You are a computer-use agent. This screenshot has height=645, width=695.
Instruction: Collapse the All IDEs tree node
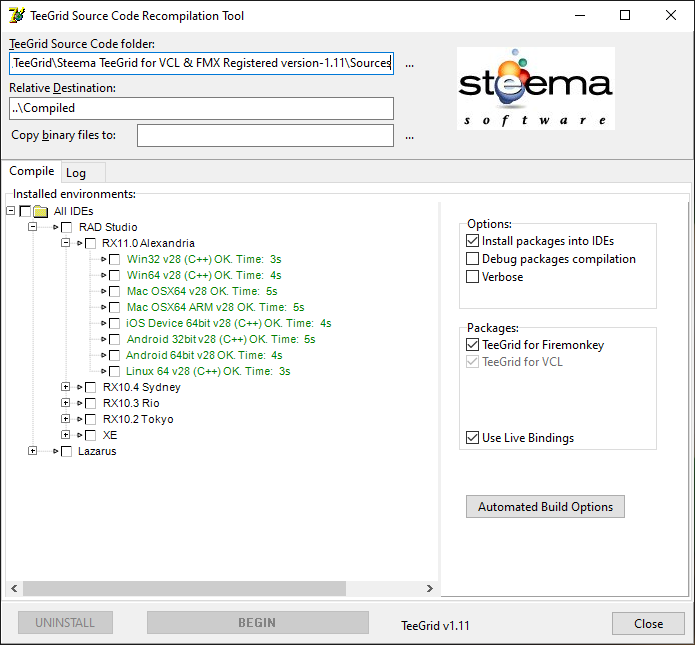click(x=11, y=211)
